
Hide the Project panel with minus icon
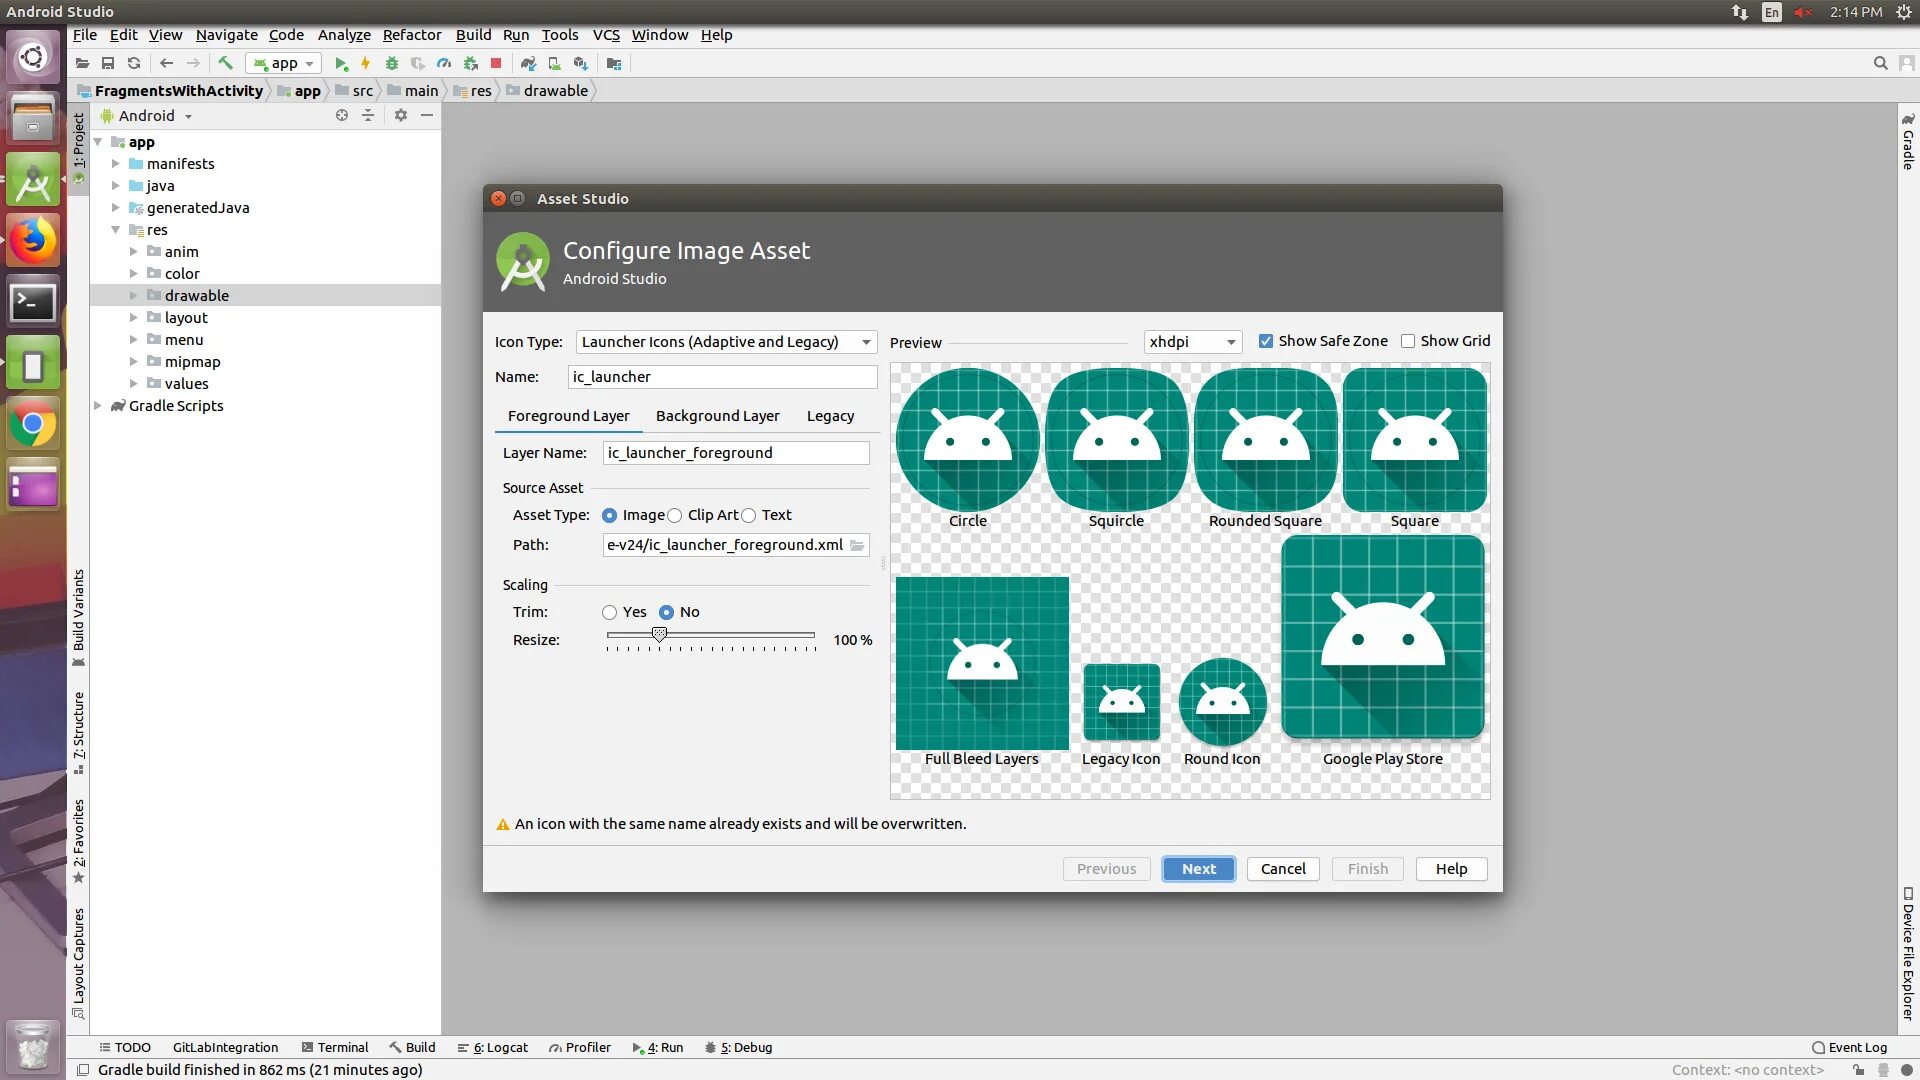point(427,115)
